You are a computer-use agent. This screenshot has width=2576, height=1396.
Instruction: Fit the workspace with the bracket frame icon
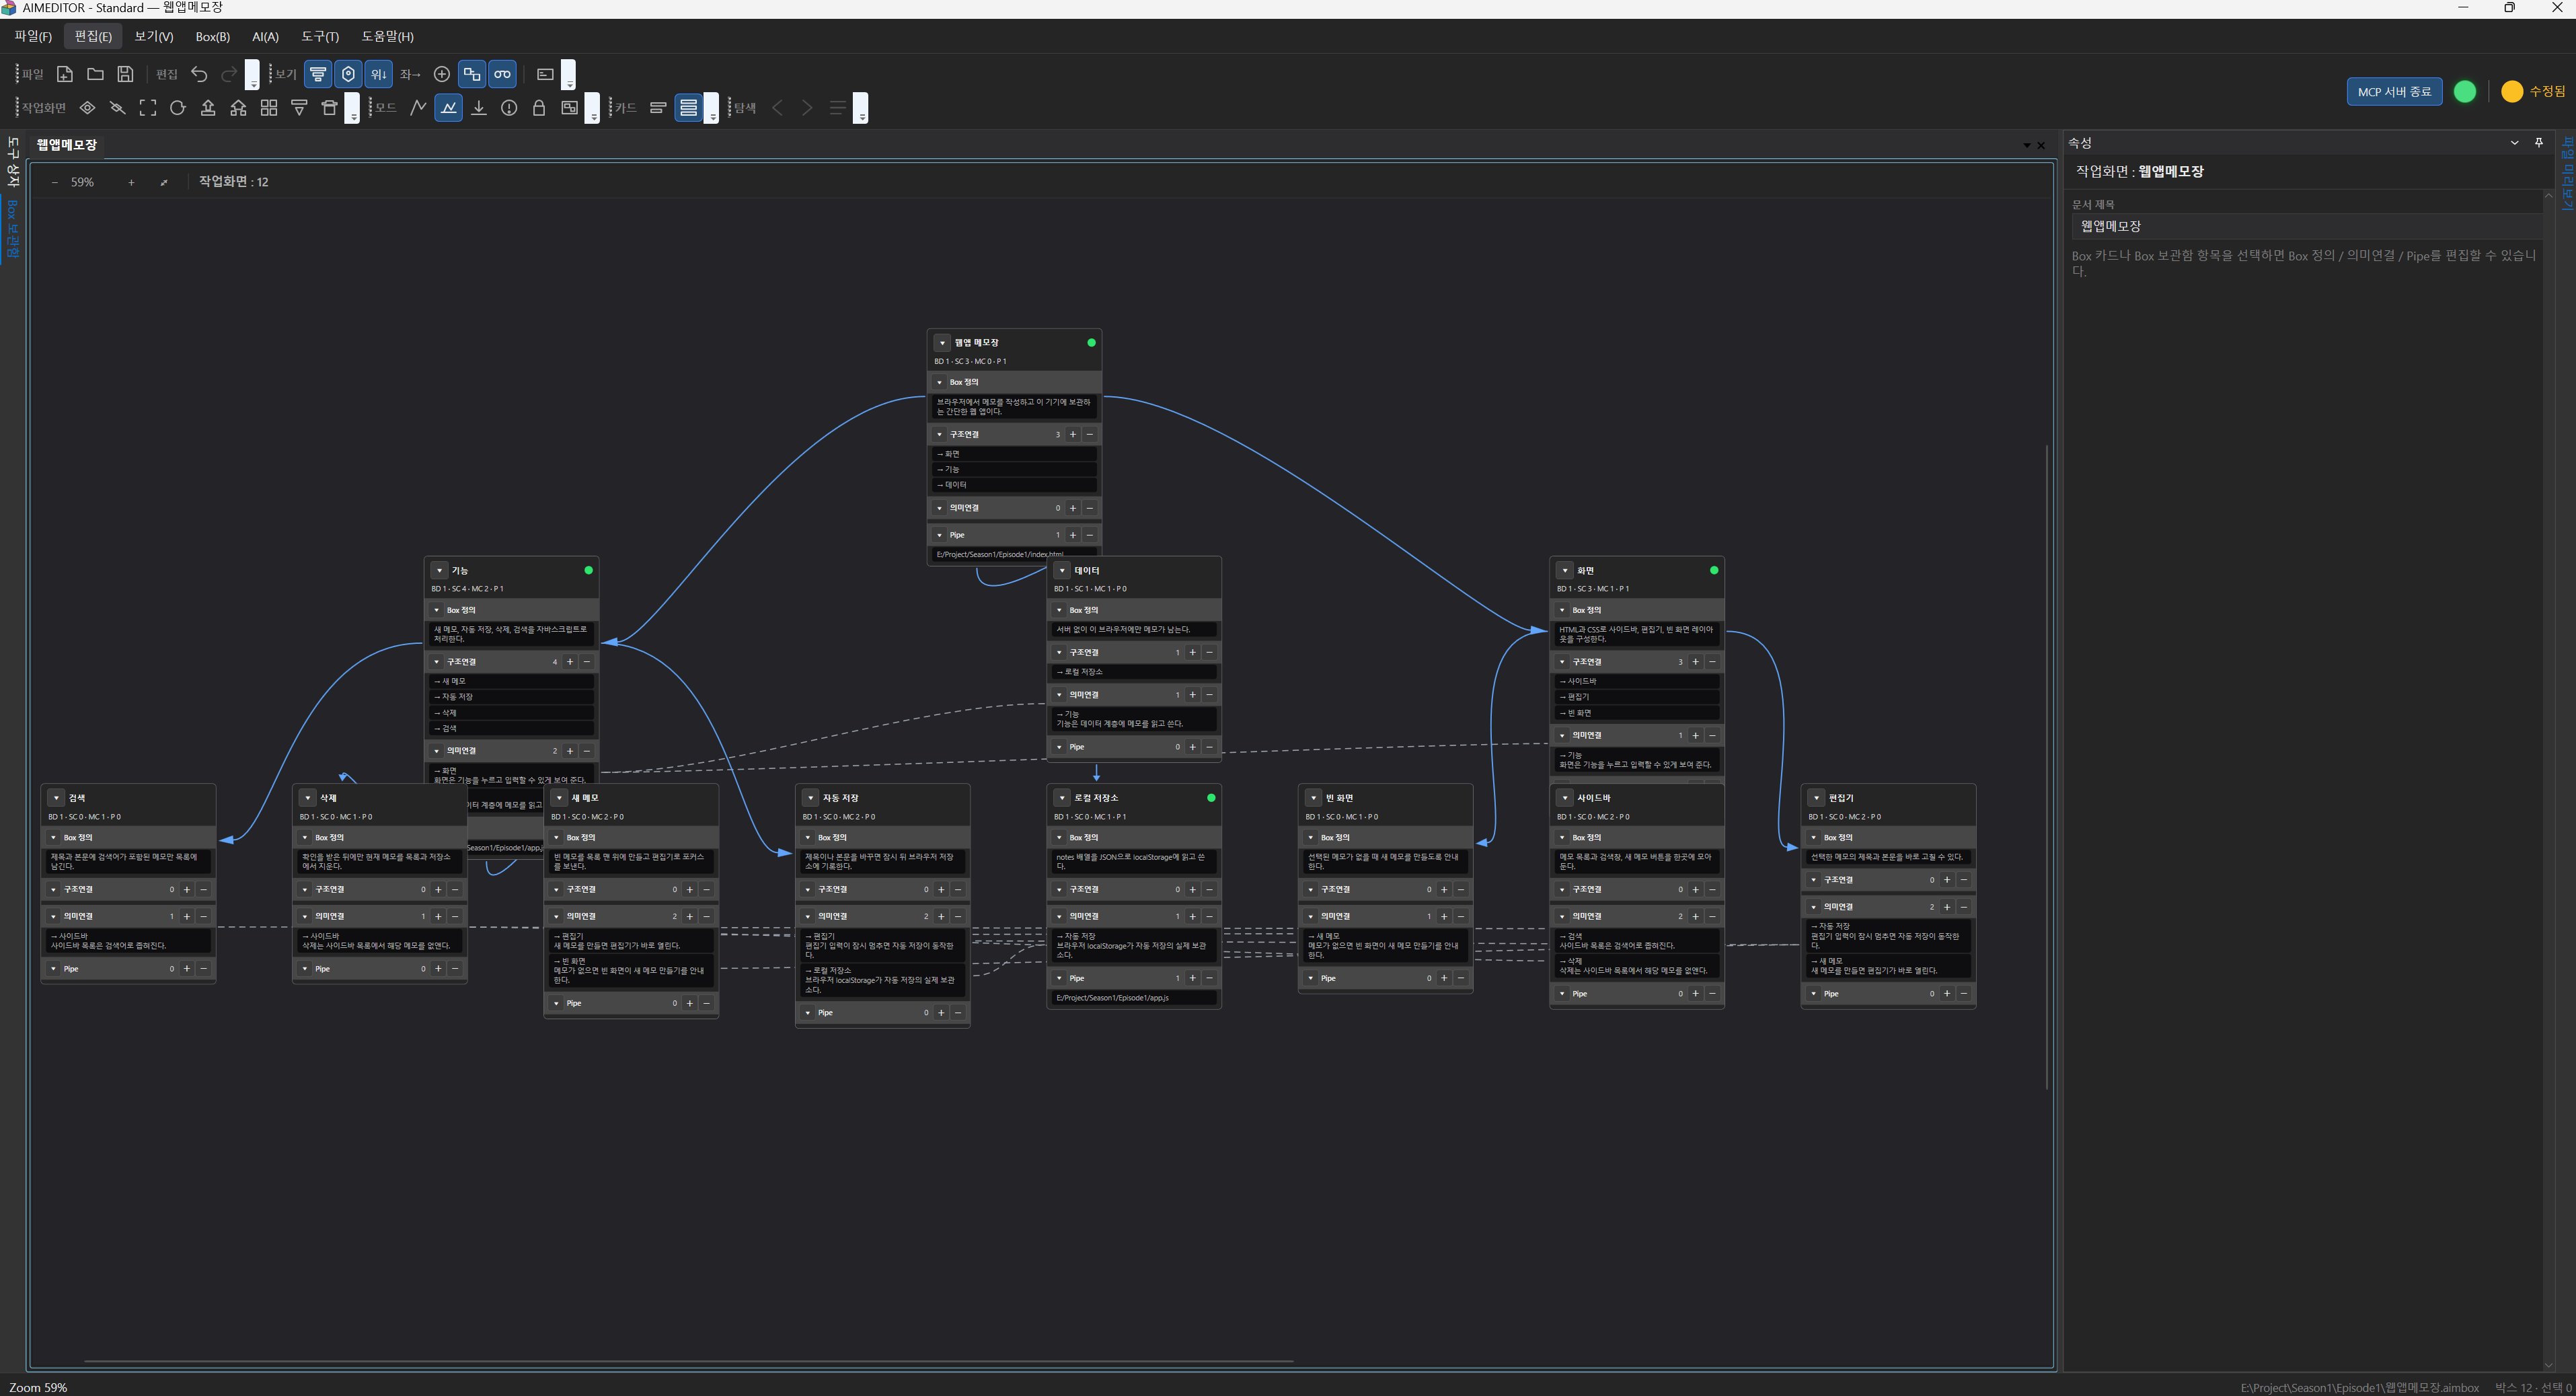click(x=148, y=108)
